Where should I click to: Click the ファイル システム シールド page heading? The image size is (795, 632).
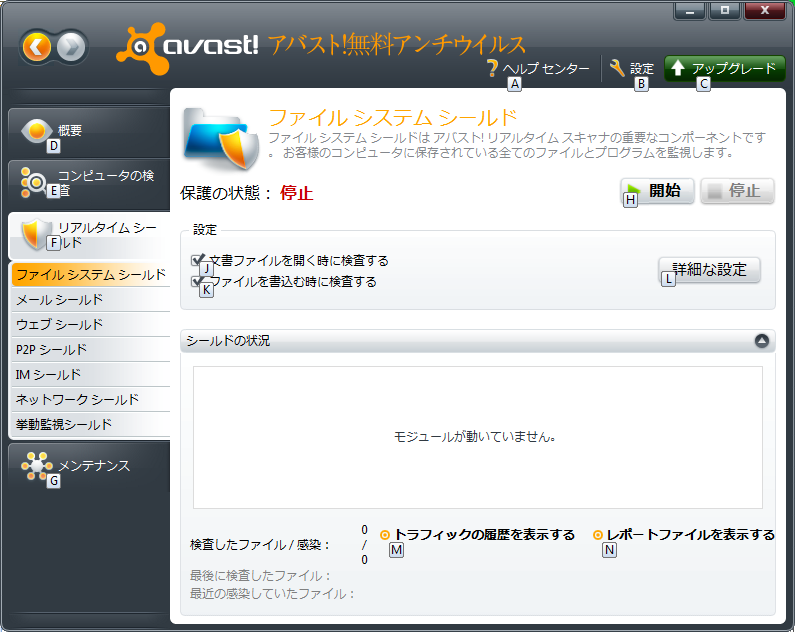pos(392,118)
